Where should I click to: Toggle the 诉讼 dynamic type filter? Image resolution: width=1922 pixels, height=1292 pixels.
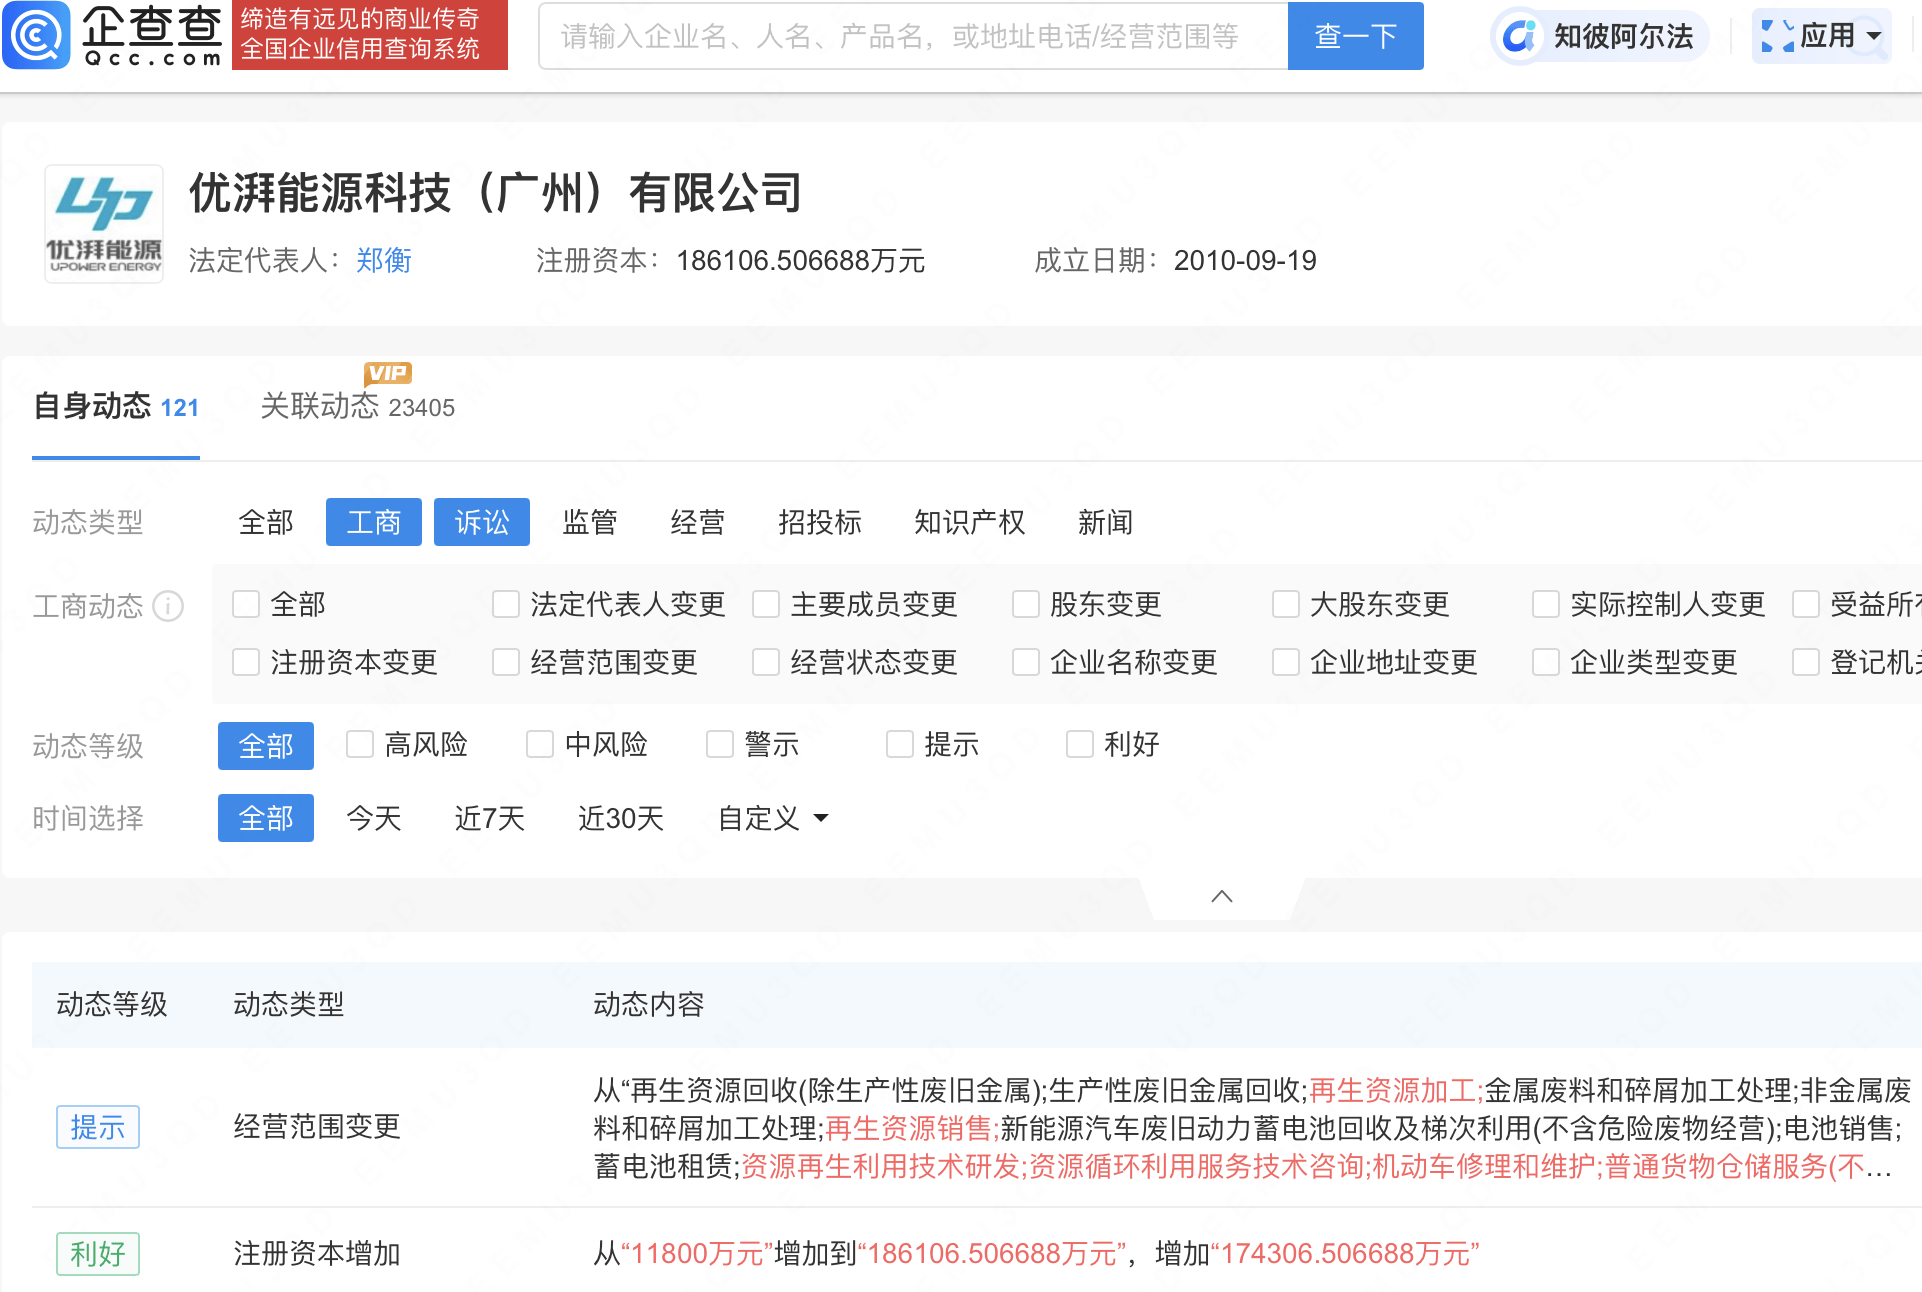tap(482, 522)
